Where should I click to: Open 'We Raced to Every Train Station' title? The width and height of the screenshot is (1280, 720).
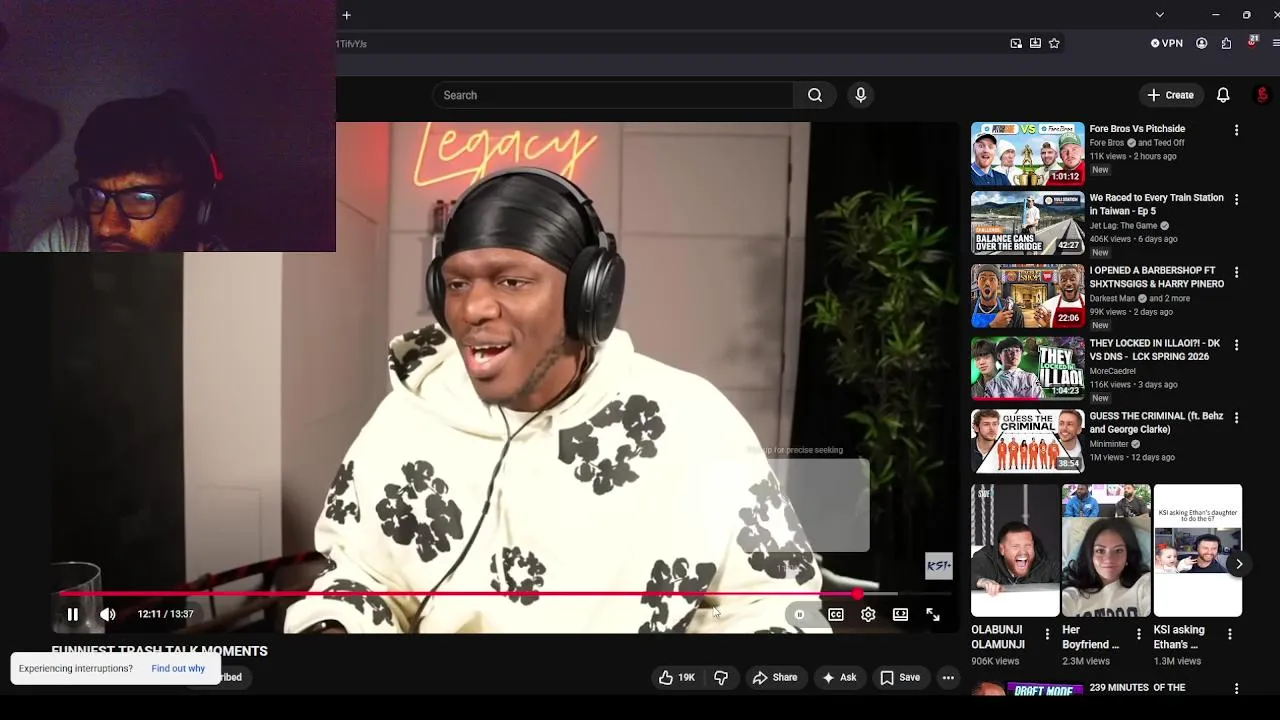(1156, 204)
